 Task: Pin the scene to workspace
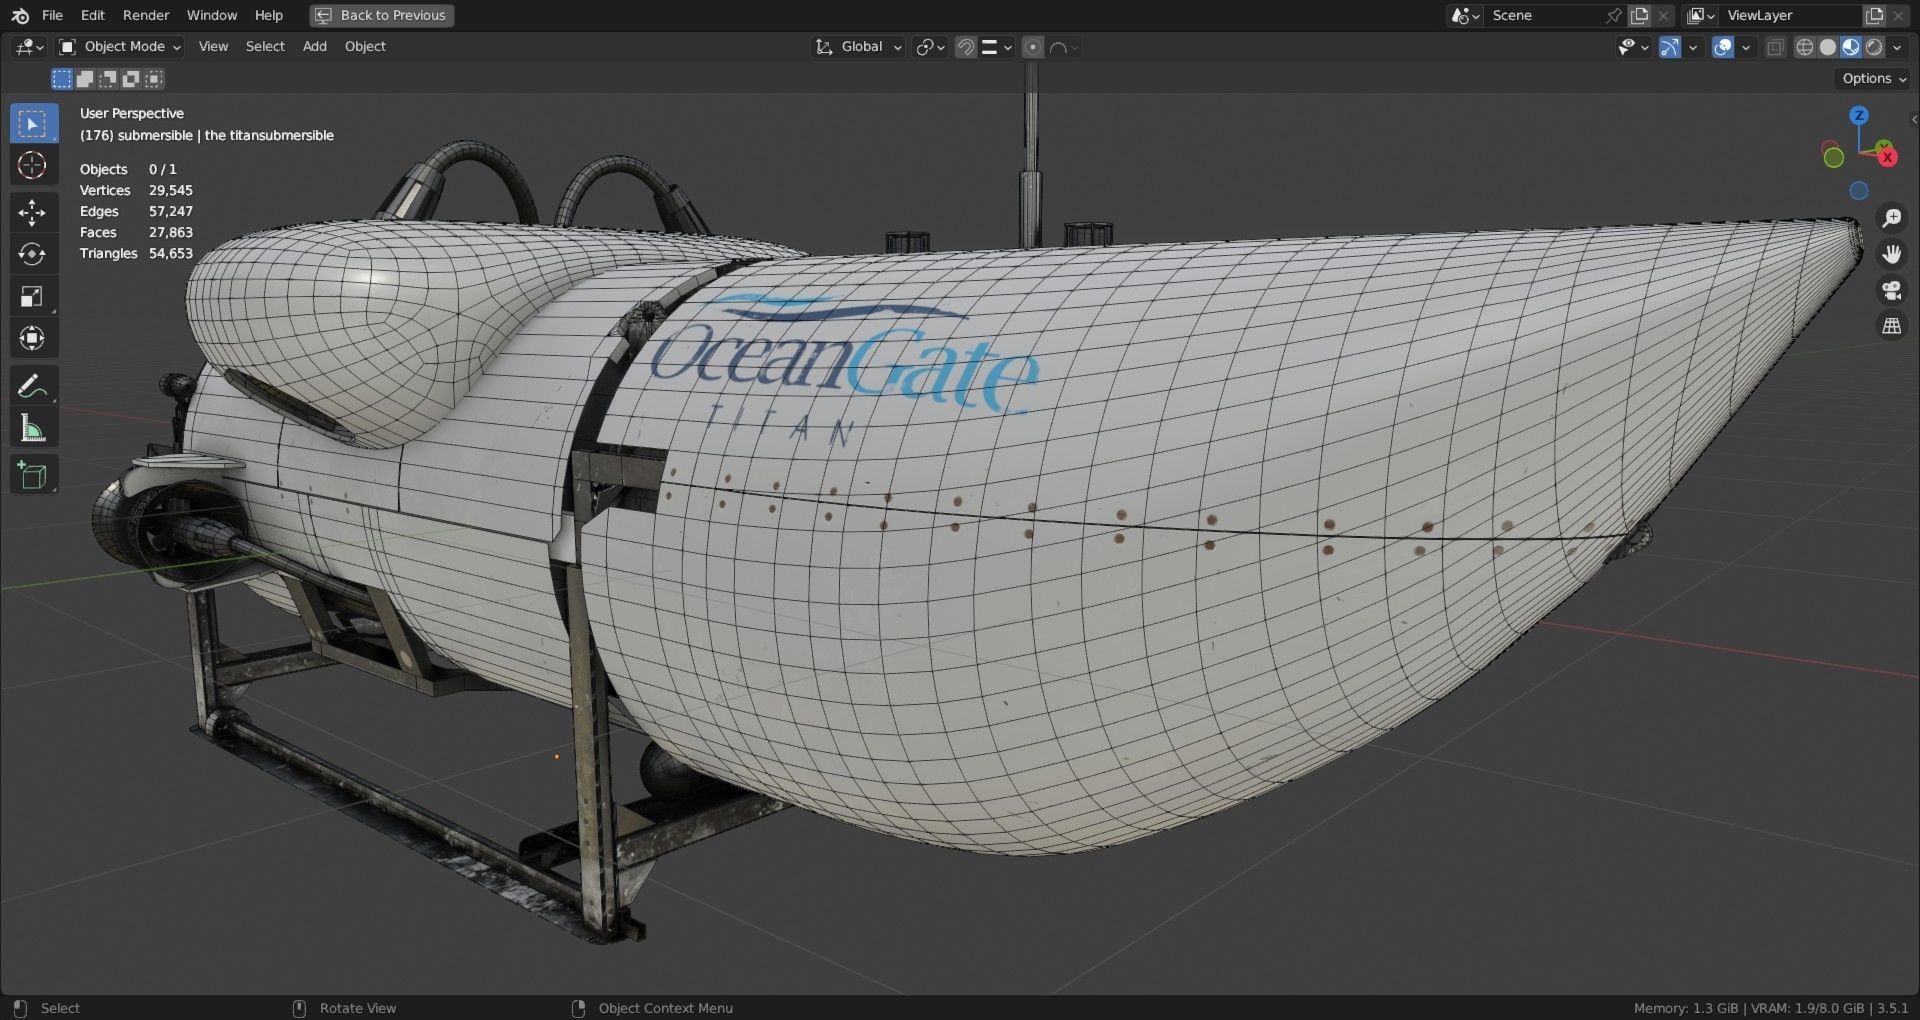pyautogui.click(x=1614, y=16)
